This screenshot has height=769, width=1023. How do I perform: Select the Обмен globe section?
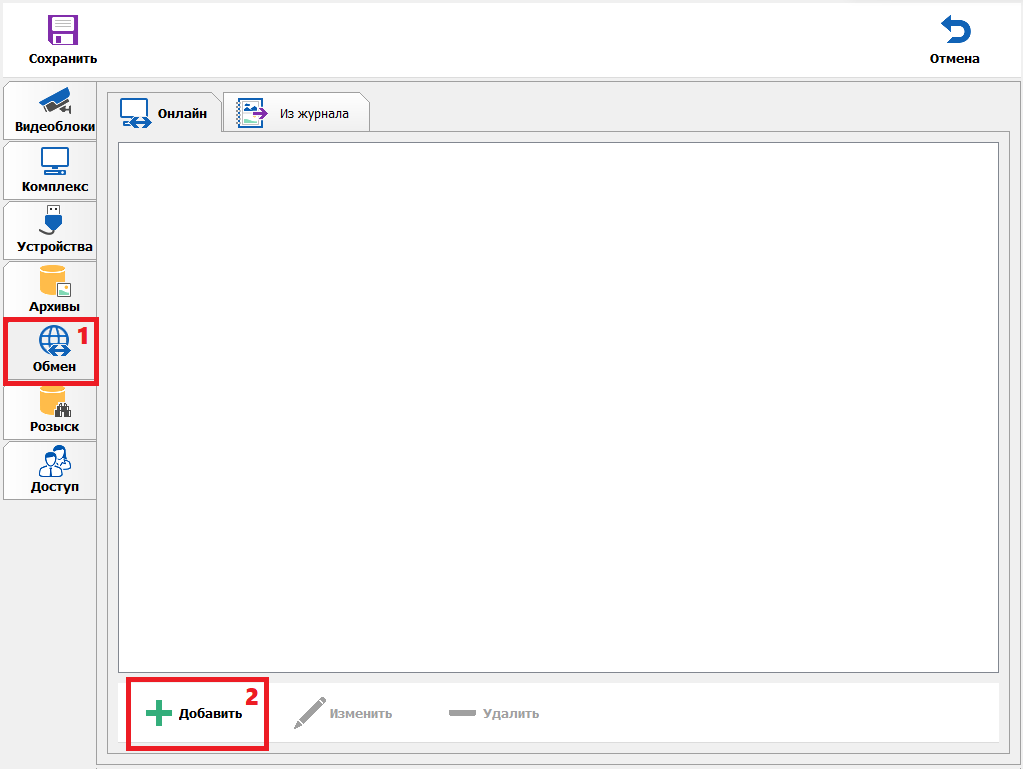54,351
